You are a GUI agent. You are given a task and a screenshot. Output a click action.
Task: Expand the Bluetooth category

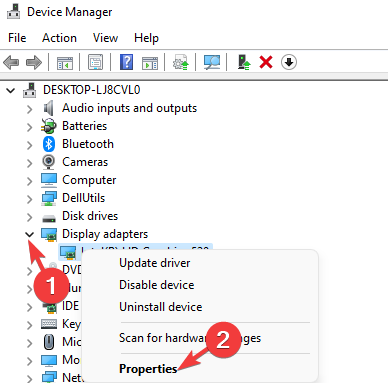(30, 145)
